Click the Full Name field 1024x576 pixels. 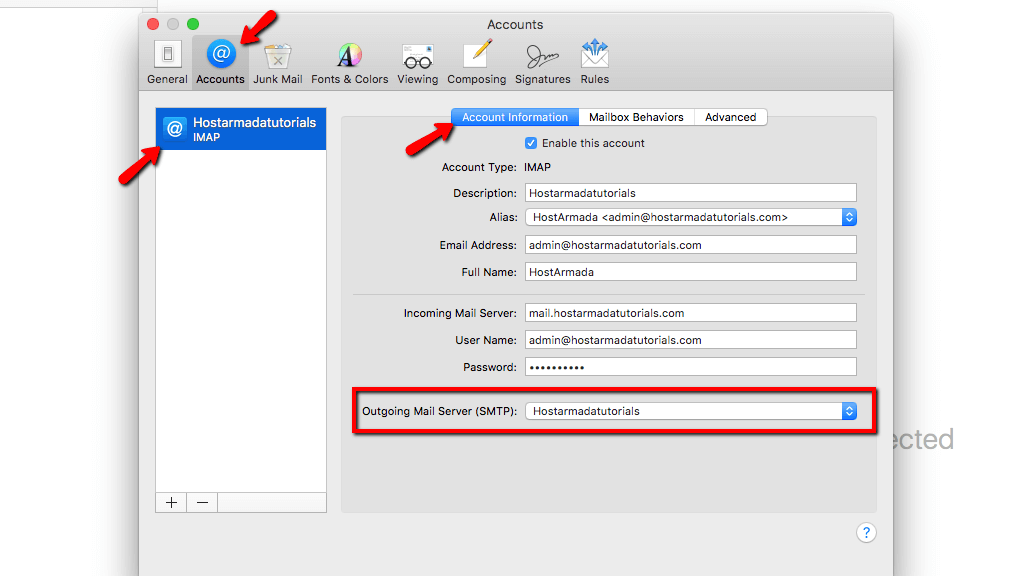691,272
